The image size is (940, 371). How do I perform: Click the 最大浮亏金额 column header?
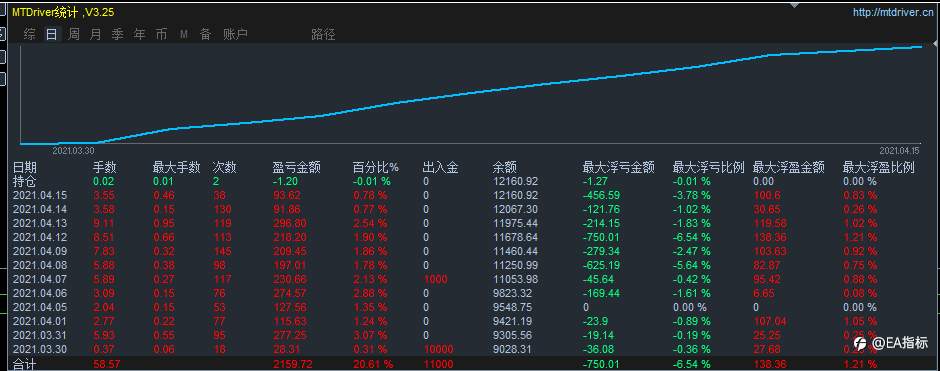[x=618, y=168]
